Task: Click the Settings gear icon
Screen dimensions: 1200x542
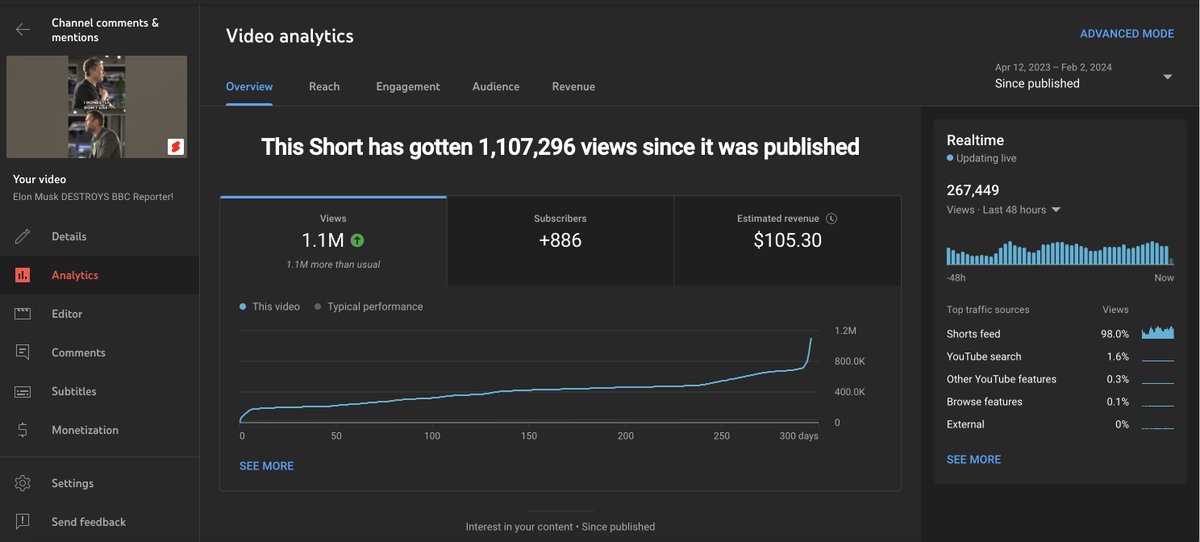Action: [x=23, y=483]
